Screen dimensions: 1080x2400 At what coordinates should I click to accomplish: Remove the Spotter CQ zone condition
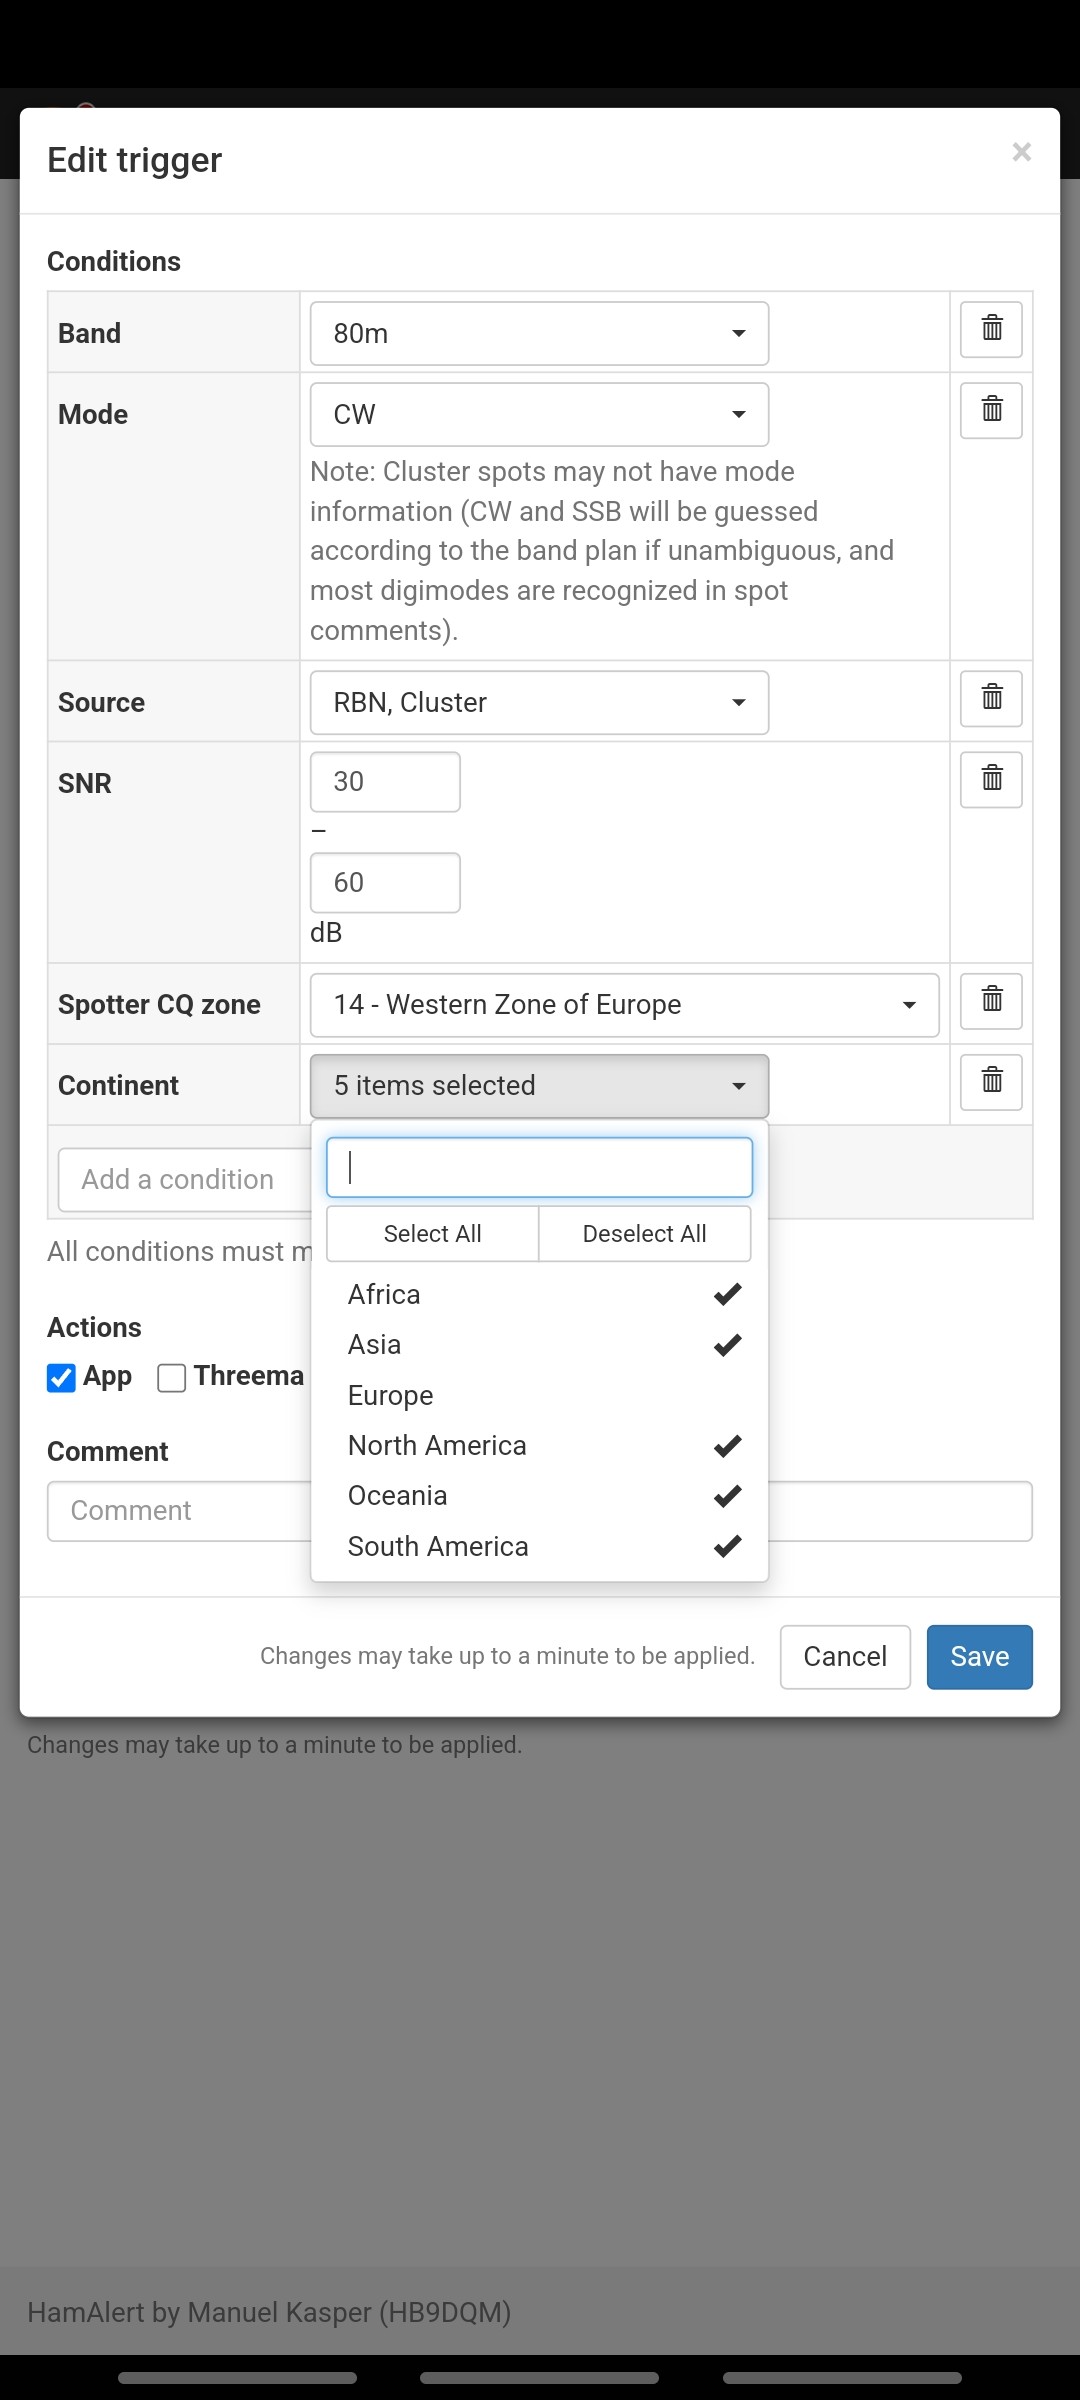(990, 1000)
